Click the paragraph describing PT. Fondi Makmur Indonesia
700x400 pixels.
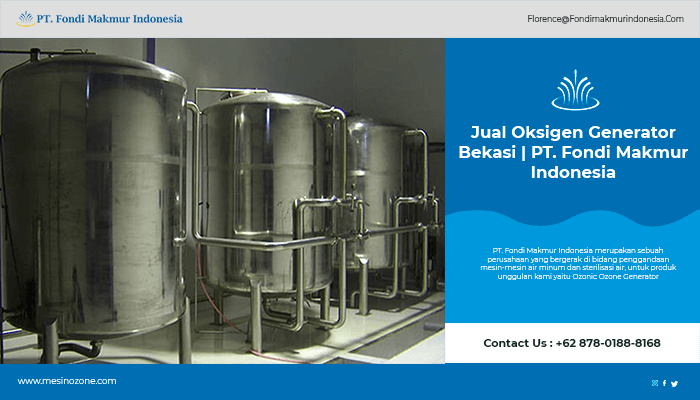click(x=578, y=263)
